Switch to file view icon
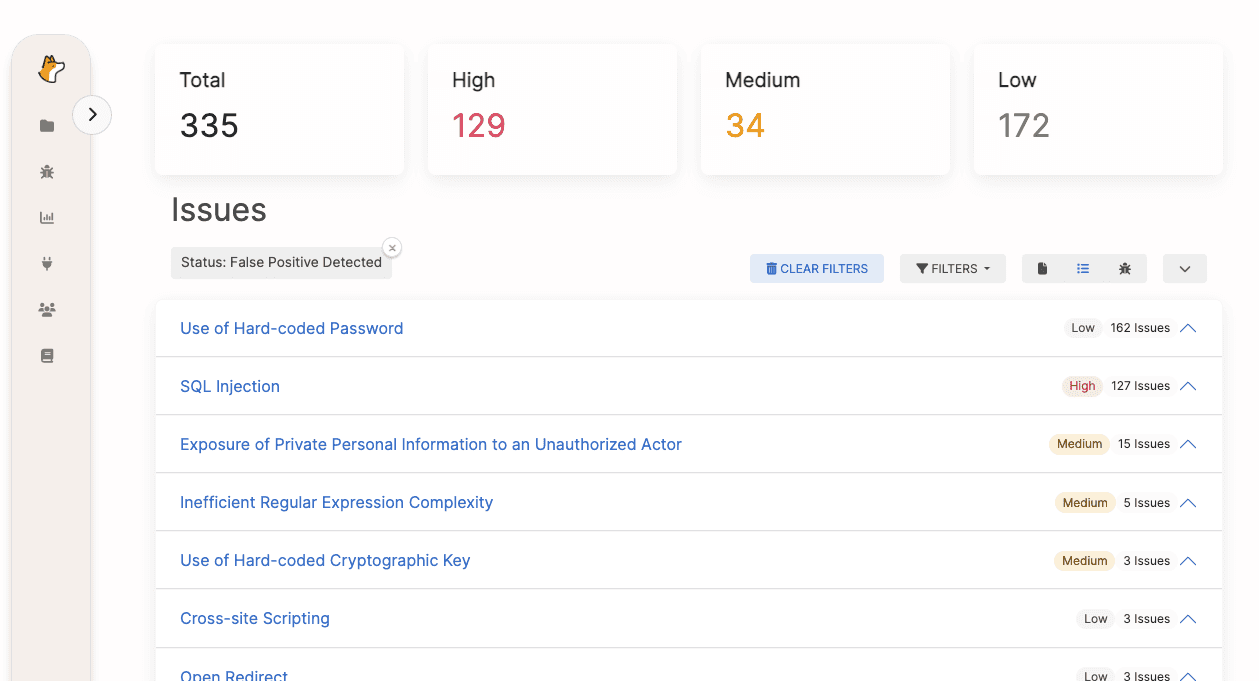 [x=1042, y=269]
